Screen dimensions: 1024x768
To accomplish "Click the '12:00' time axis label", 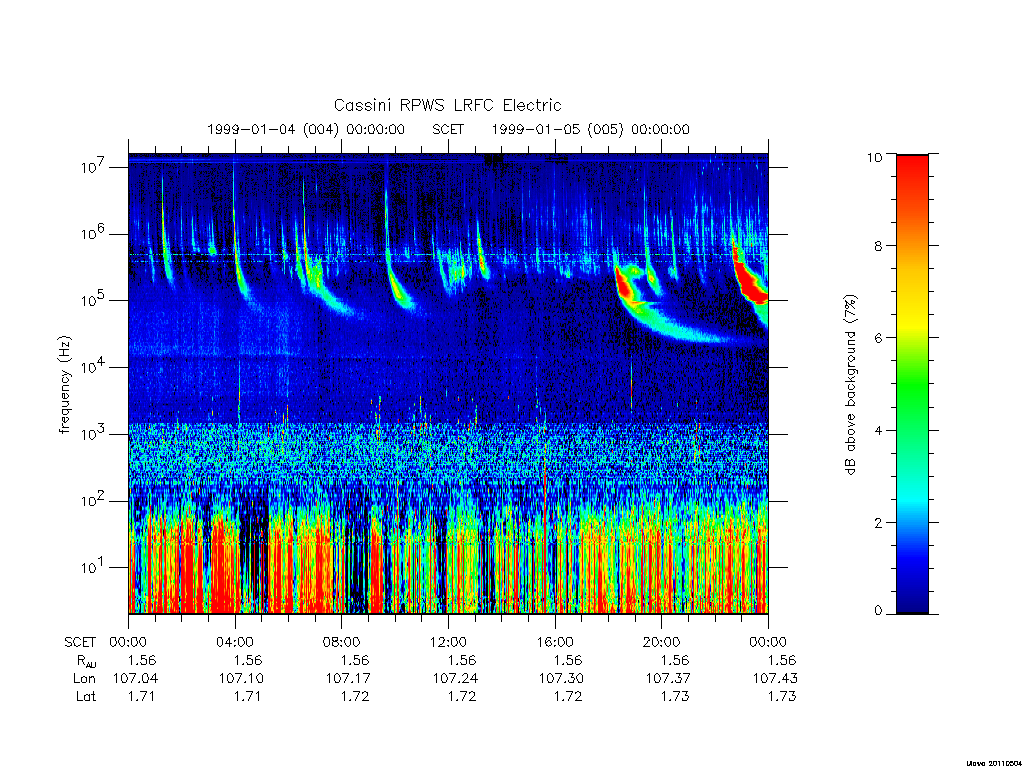I will 448,642.
